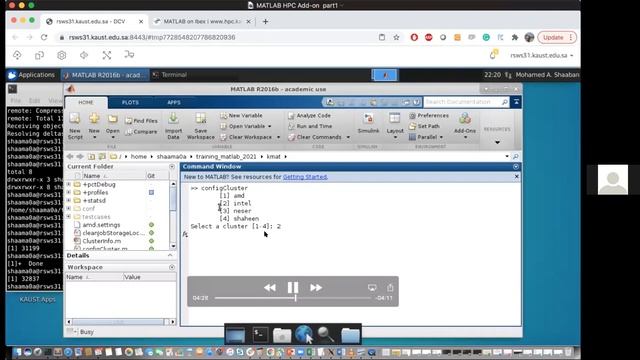Select the ClusterInfo.m file

pyautogui.click(x=101, y=241)
